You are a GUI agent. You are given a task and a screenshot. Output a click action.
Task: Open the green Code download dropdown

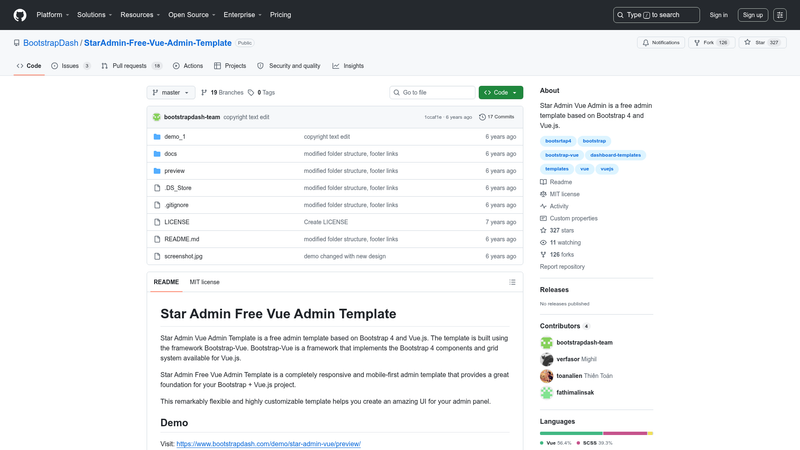(x=501, y=92)
